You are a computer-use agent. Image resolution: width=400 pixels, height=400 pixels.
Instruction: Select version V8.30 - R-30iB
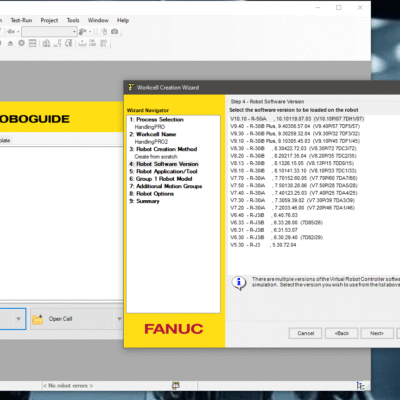(293, 148)
